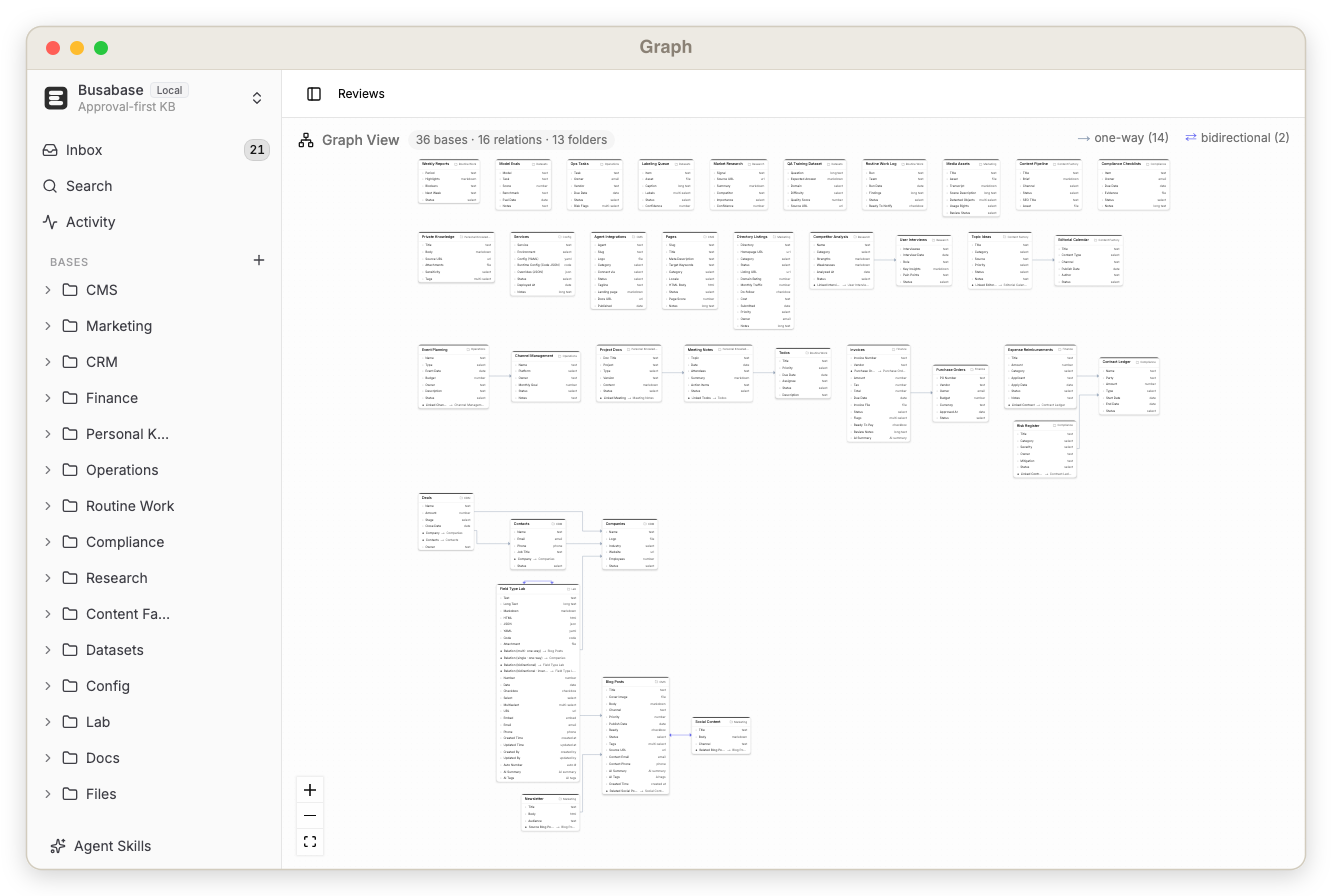The image size is (1332, 896).
Task: Select the Deals graph node
Action: [445, 522]
